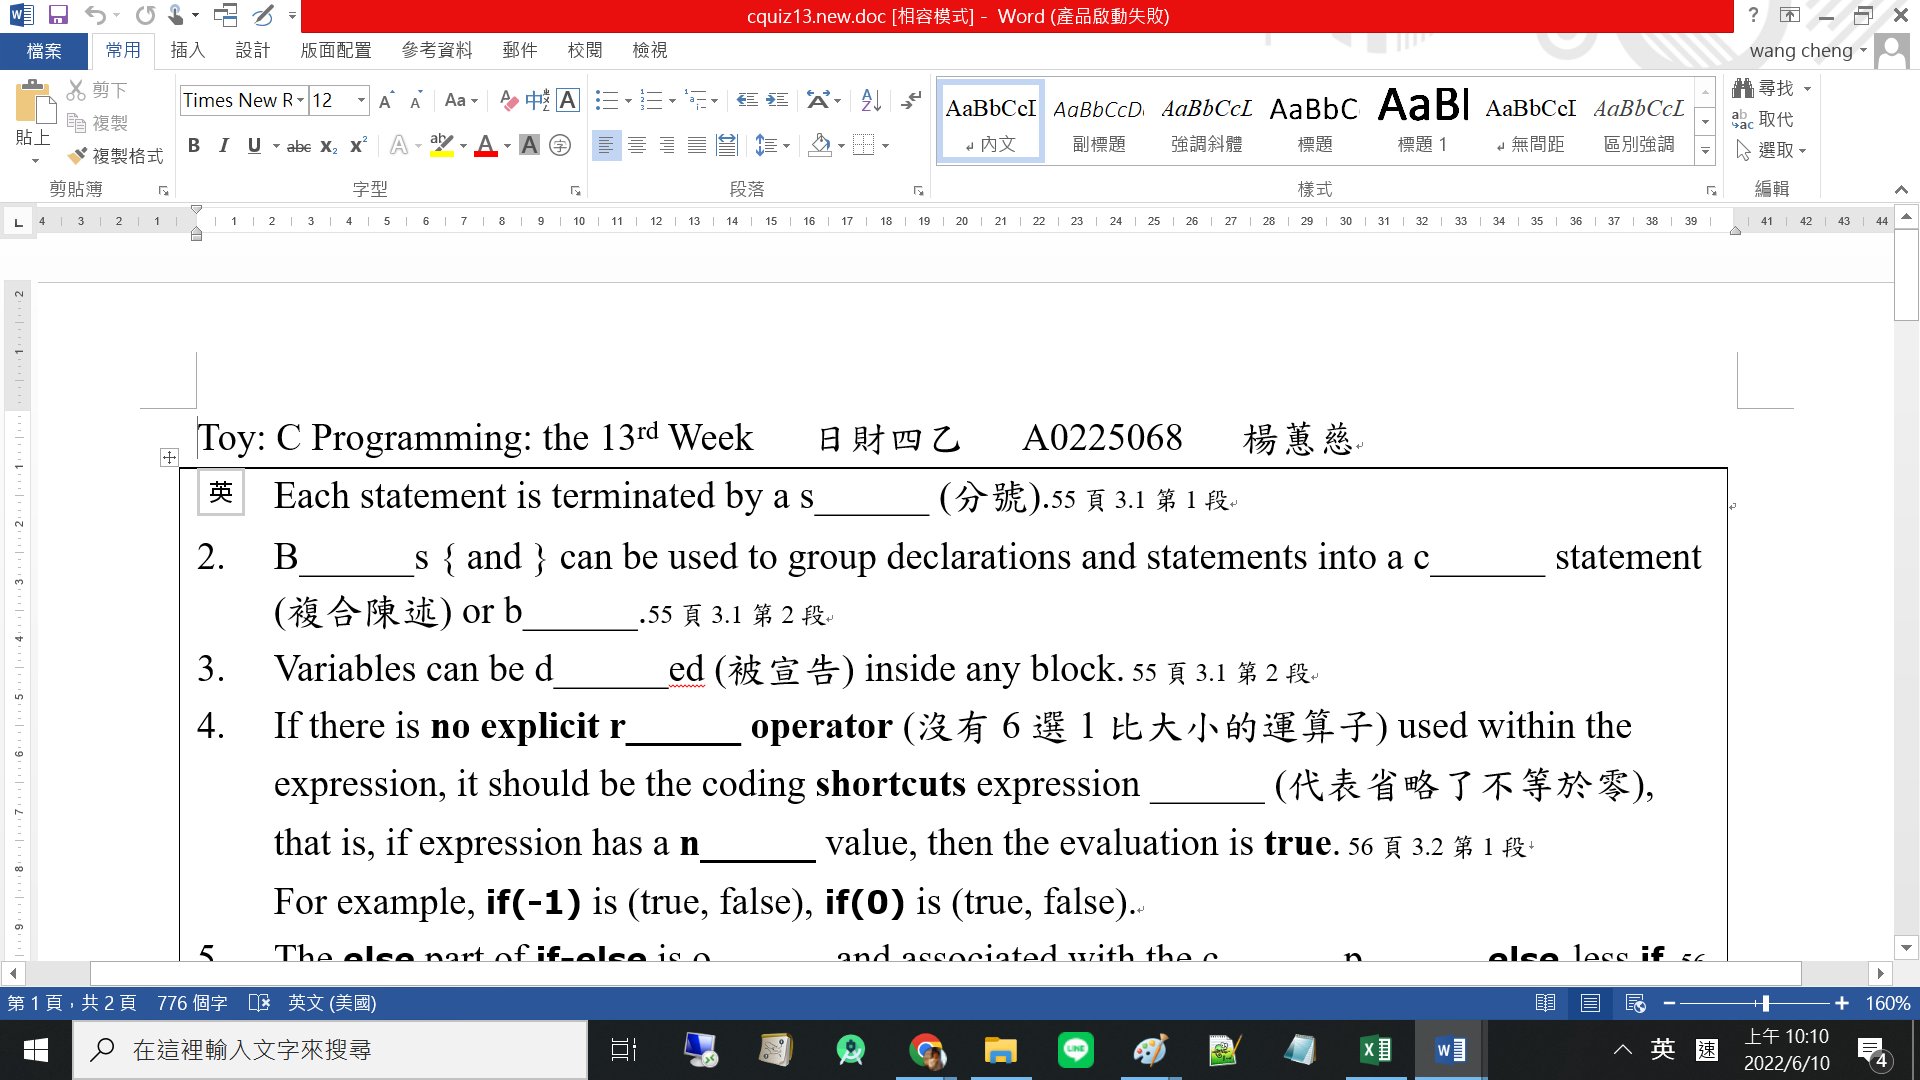Click the Save icon in quick access toolbar

[x=58, y=15]
